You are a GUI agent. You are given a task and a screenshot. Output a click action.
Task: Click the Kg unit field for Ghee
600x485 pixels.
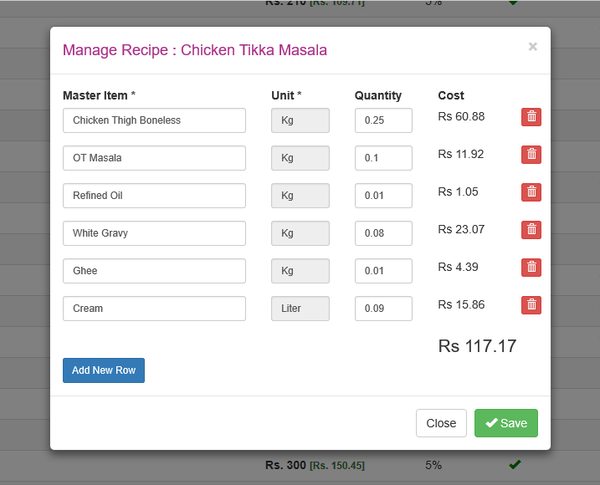(x=300, y=271)
